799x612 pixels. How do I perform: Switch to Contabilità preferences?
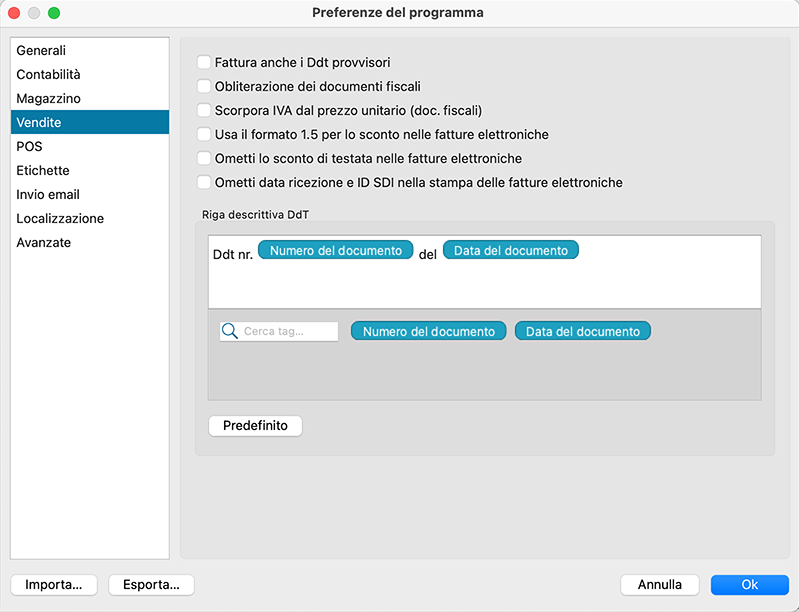pyautogui.click(x=48, y=74)
